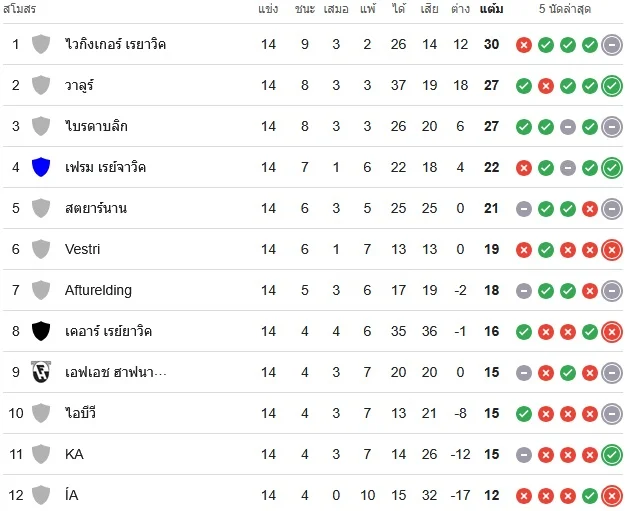Click the black shield crest of rank 8 team
This screenshot has width=630, height=511.
pyautogui.click(x=41, y=331)
